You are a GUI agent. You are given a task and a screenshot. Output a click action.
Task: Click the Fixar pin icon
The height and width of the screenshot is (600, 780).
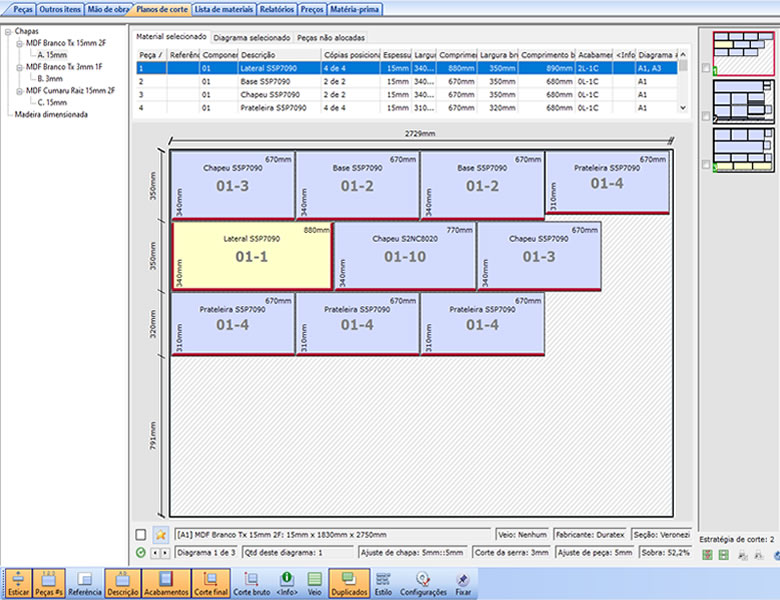(x=463, y=583)
